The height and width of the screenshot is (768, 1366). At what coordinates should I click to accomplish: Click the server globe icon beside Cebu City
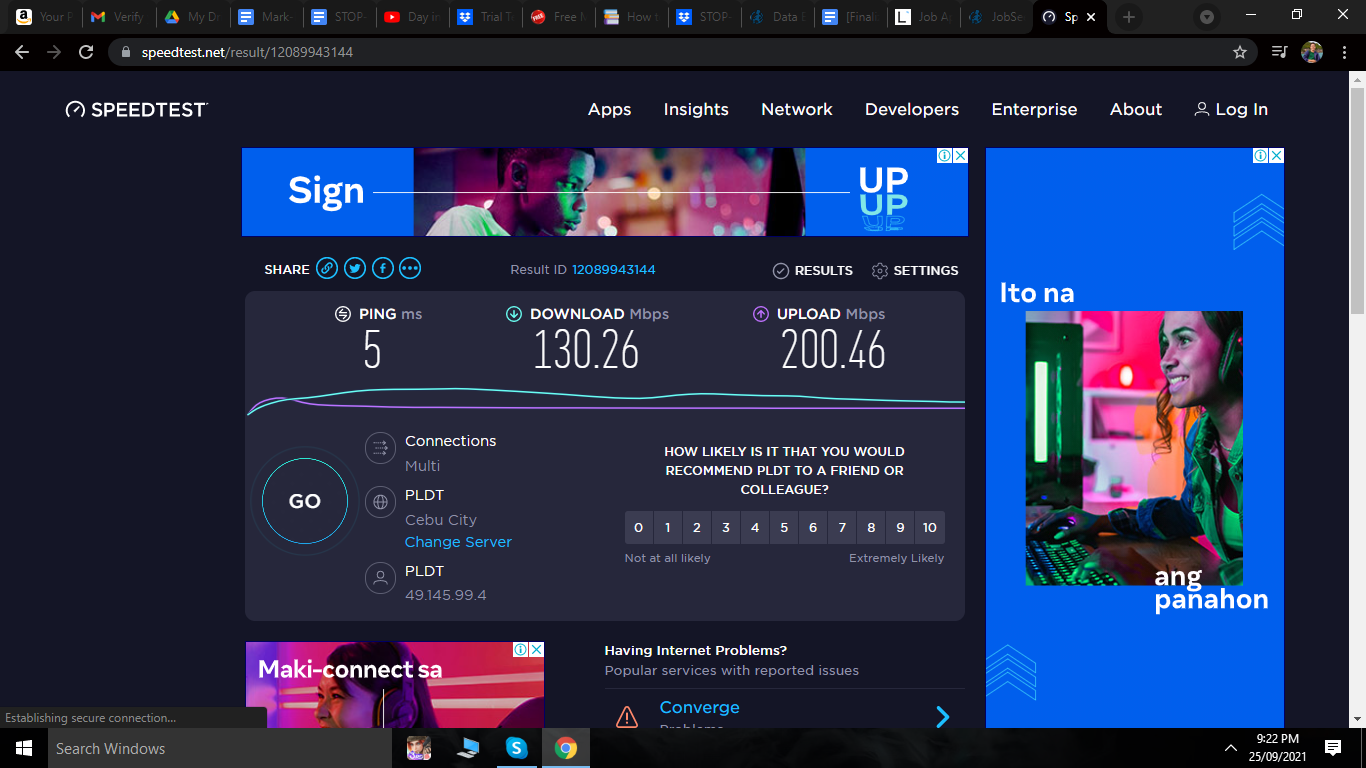click(380, 502)
